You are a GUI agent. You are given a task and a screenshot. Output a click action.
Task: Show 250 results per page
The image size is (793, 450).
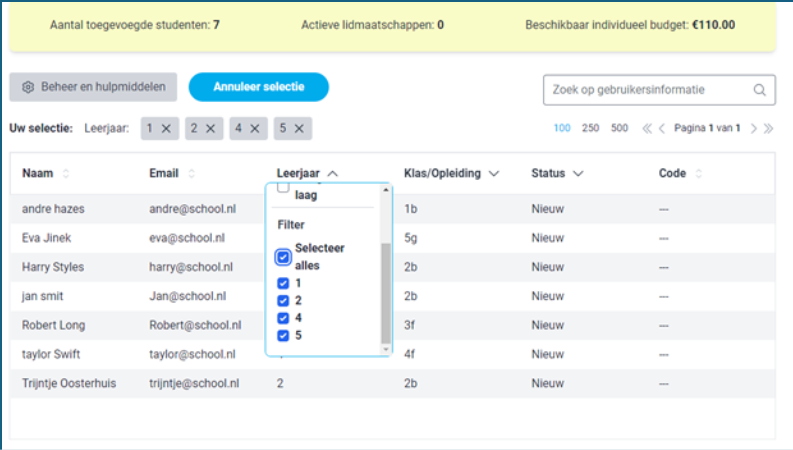coord(590,128)
